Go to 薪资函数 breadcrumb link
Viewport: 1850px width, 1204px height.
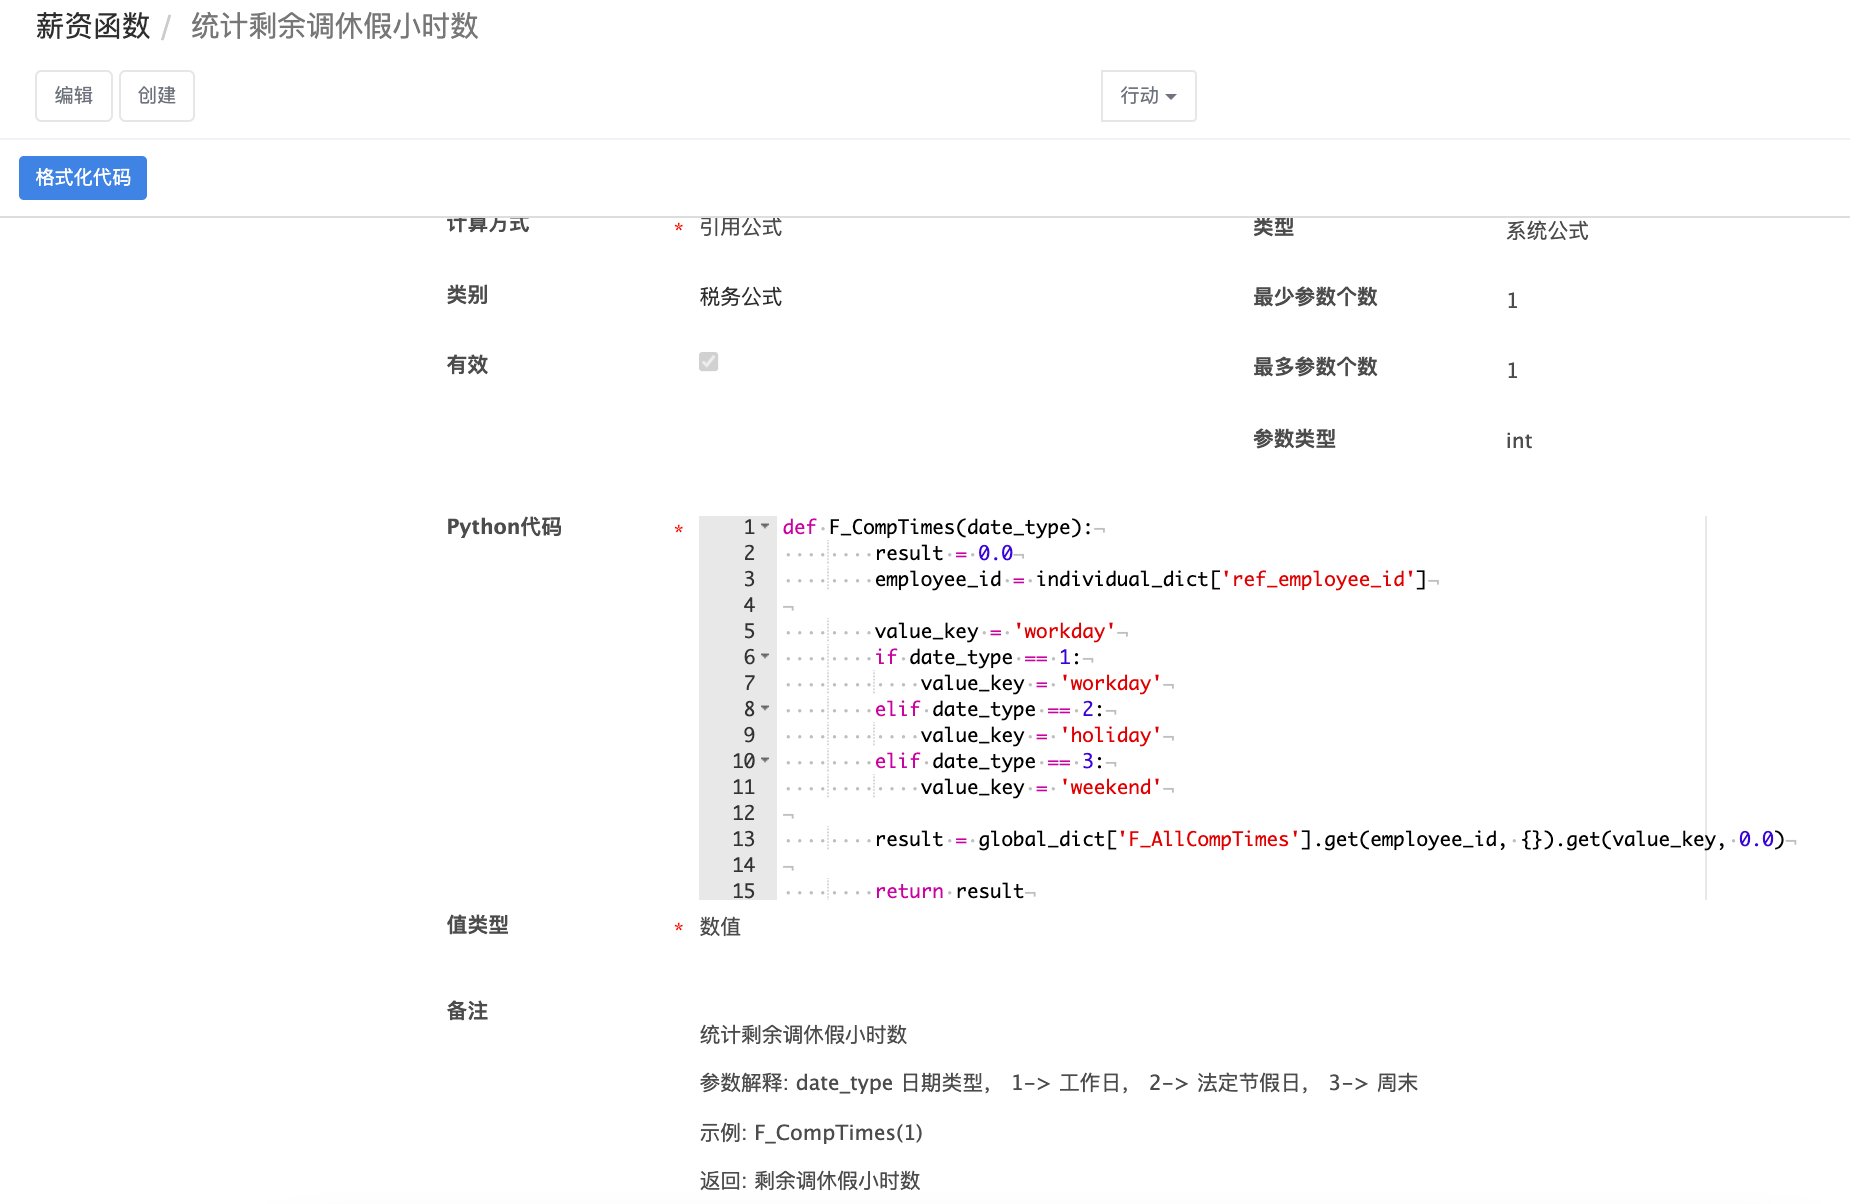(x=93, y=26)
